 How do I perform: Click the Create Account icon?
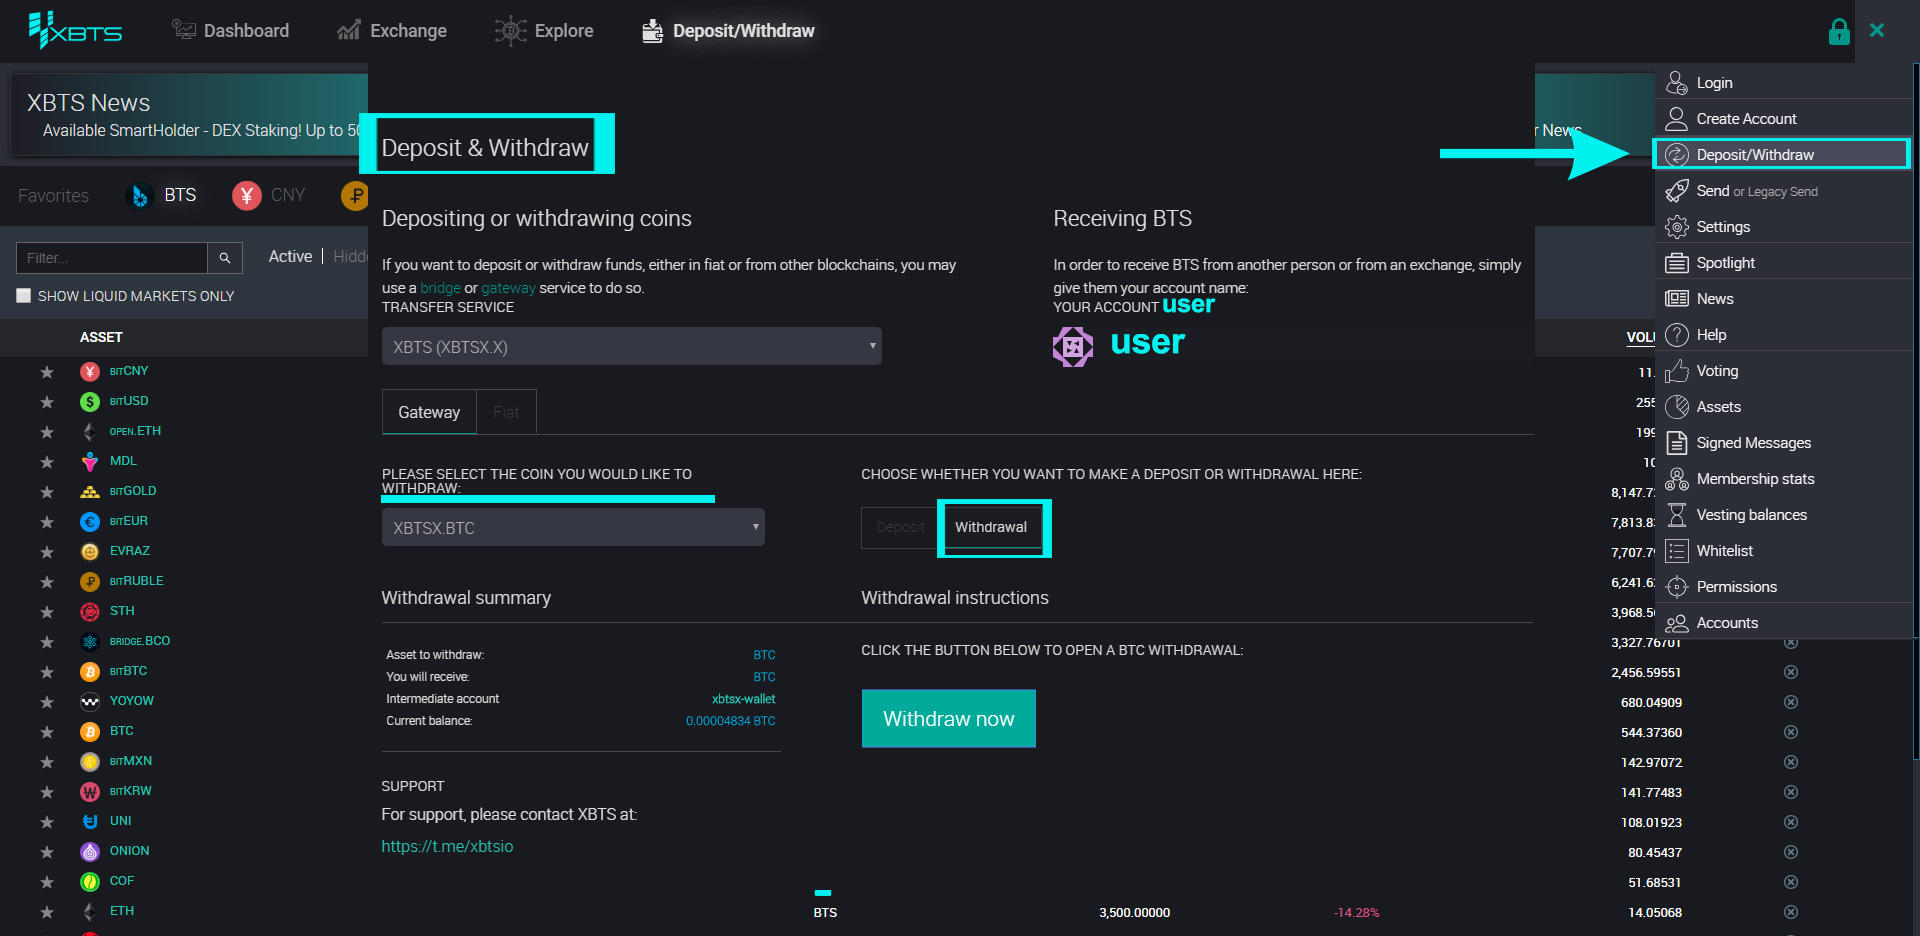pyautogui.click(x=1677, y=119)
